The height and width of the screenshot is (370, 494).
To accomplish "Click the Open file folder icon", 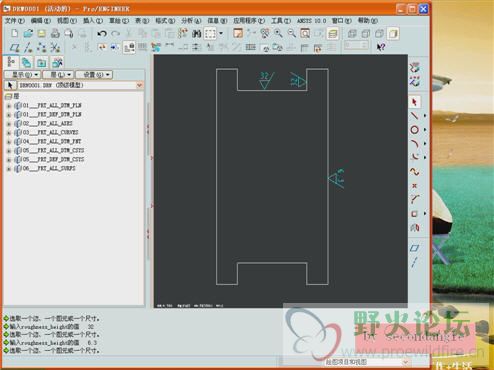I will click(x=28, y=33).
